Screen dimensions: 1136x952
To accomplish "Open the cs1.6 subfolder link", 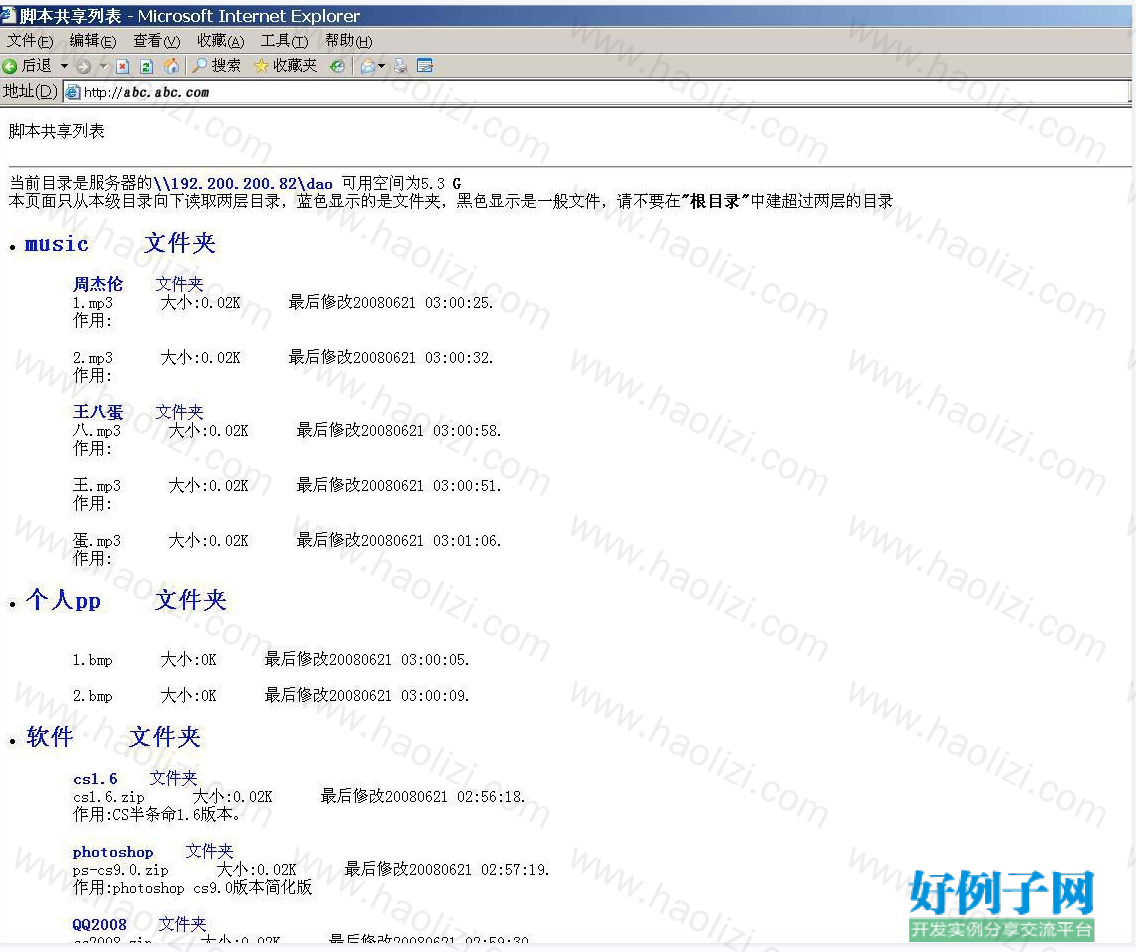I will (95, 779).
